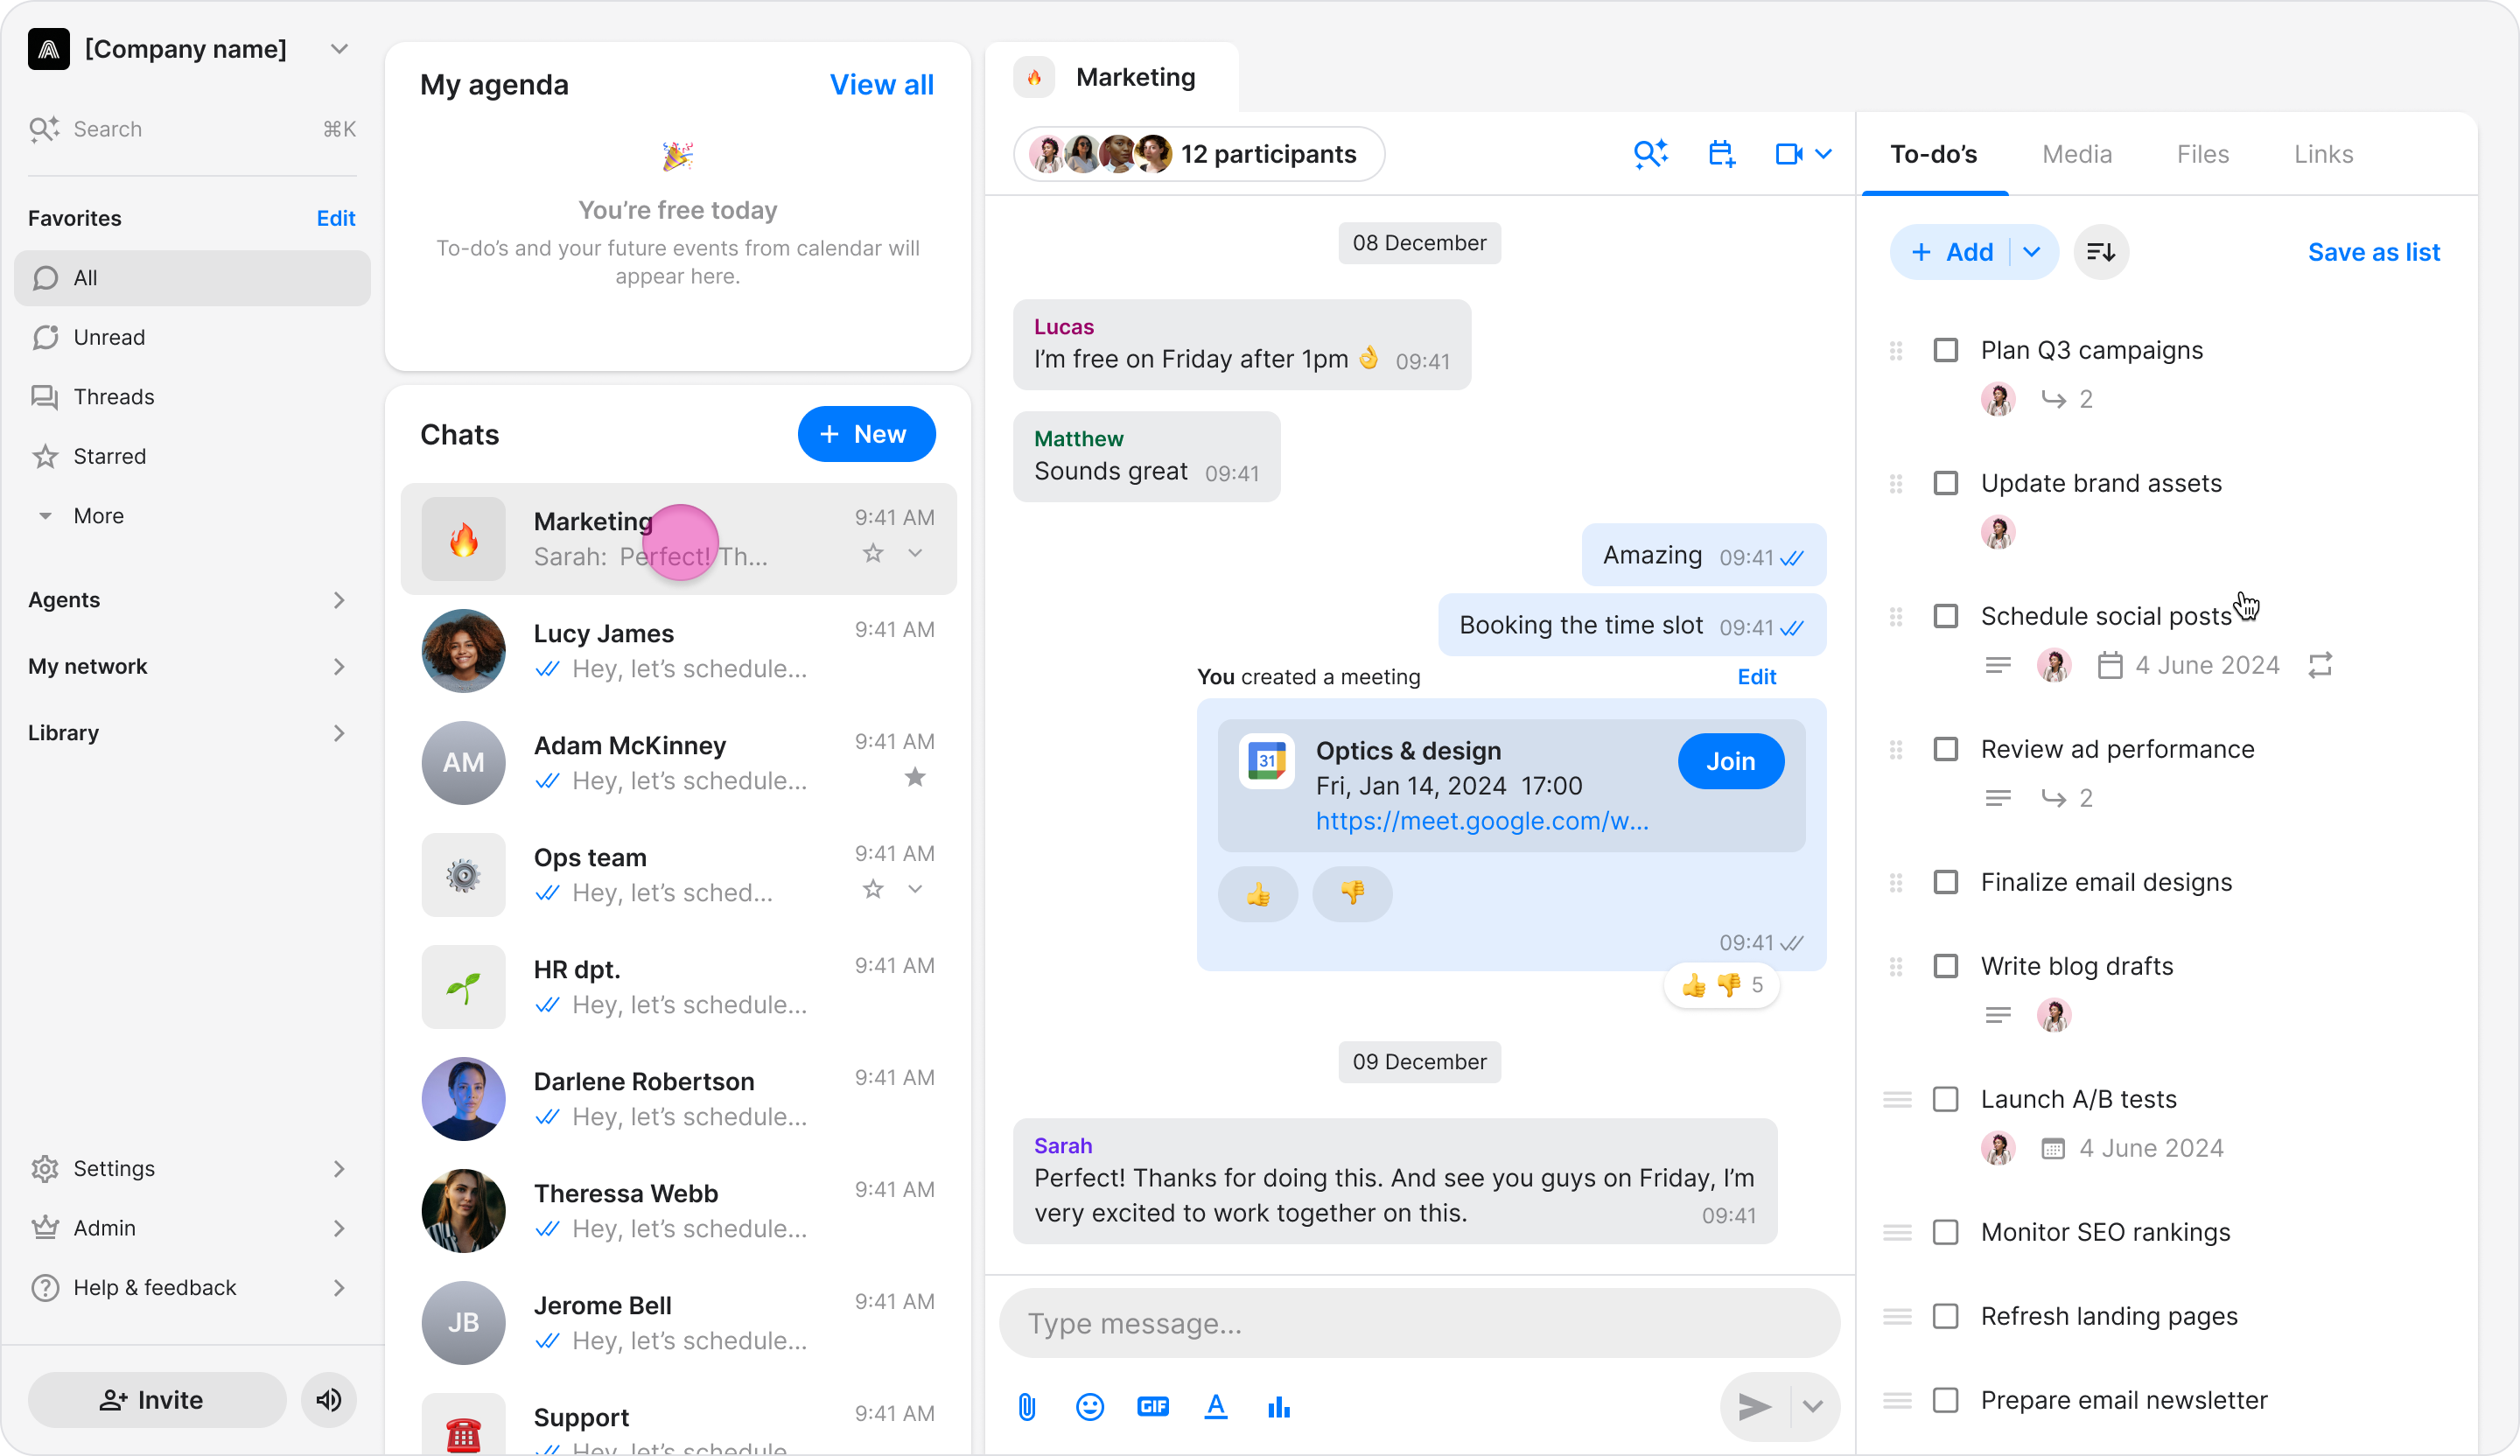Check the Schedule social posts to-do
2520x1456 pixels.
(x=1946, y=616)
